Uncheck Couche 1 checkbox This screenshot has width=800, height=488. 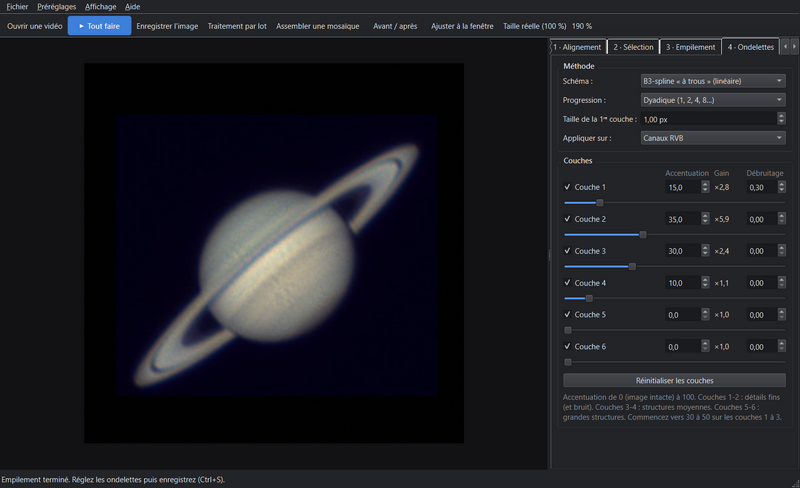click(x=567, y=187)
